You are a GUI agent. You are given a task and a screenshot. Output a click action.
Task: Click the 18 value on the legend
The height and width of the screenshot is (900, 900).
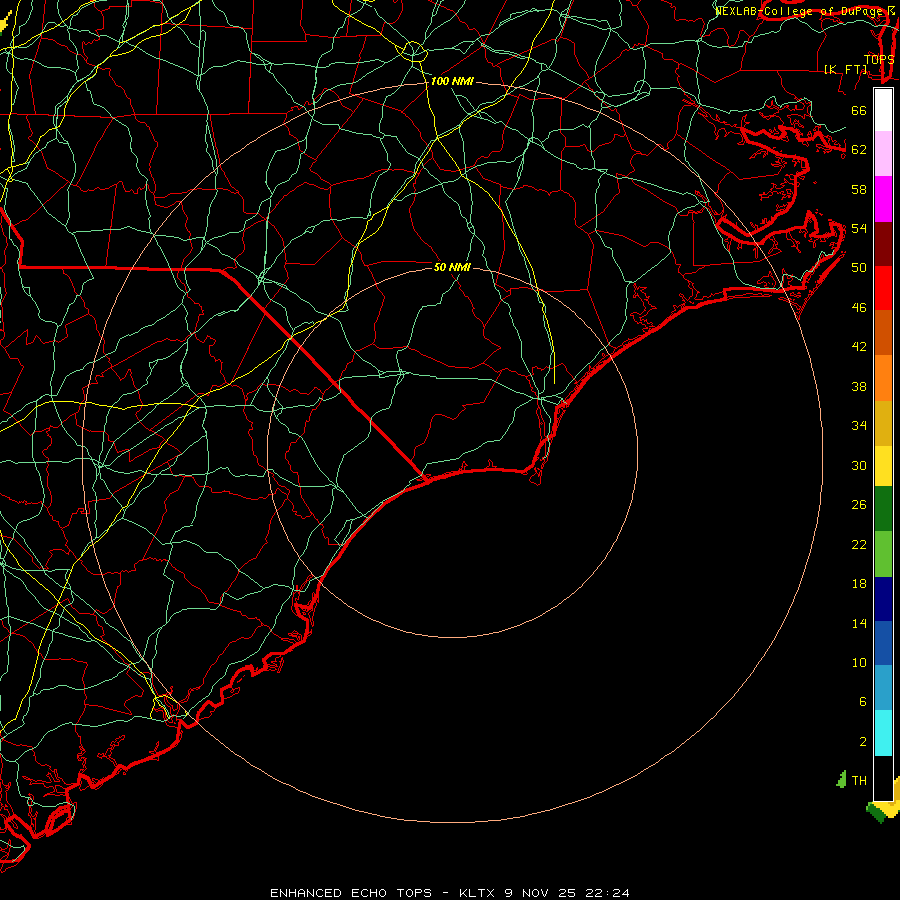pyautogui.click(x=859, y=584)
